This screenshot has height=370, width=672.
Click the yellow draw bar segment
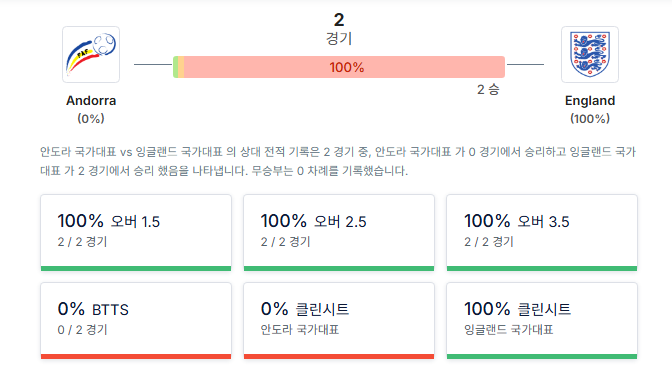(x=181, y=67)
